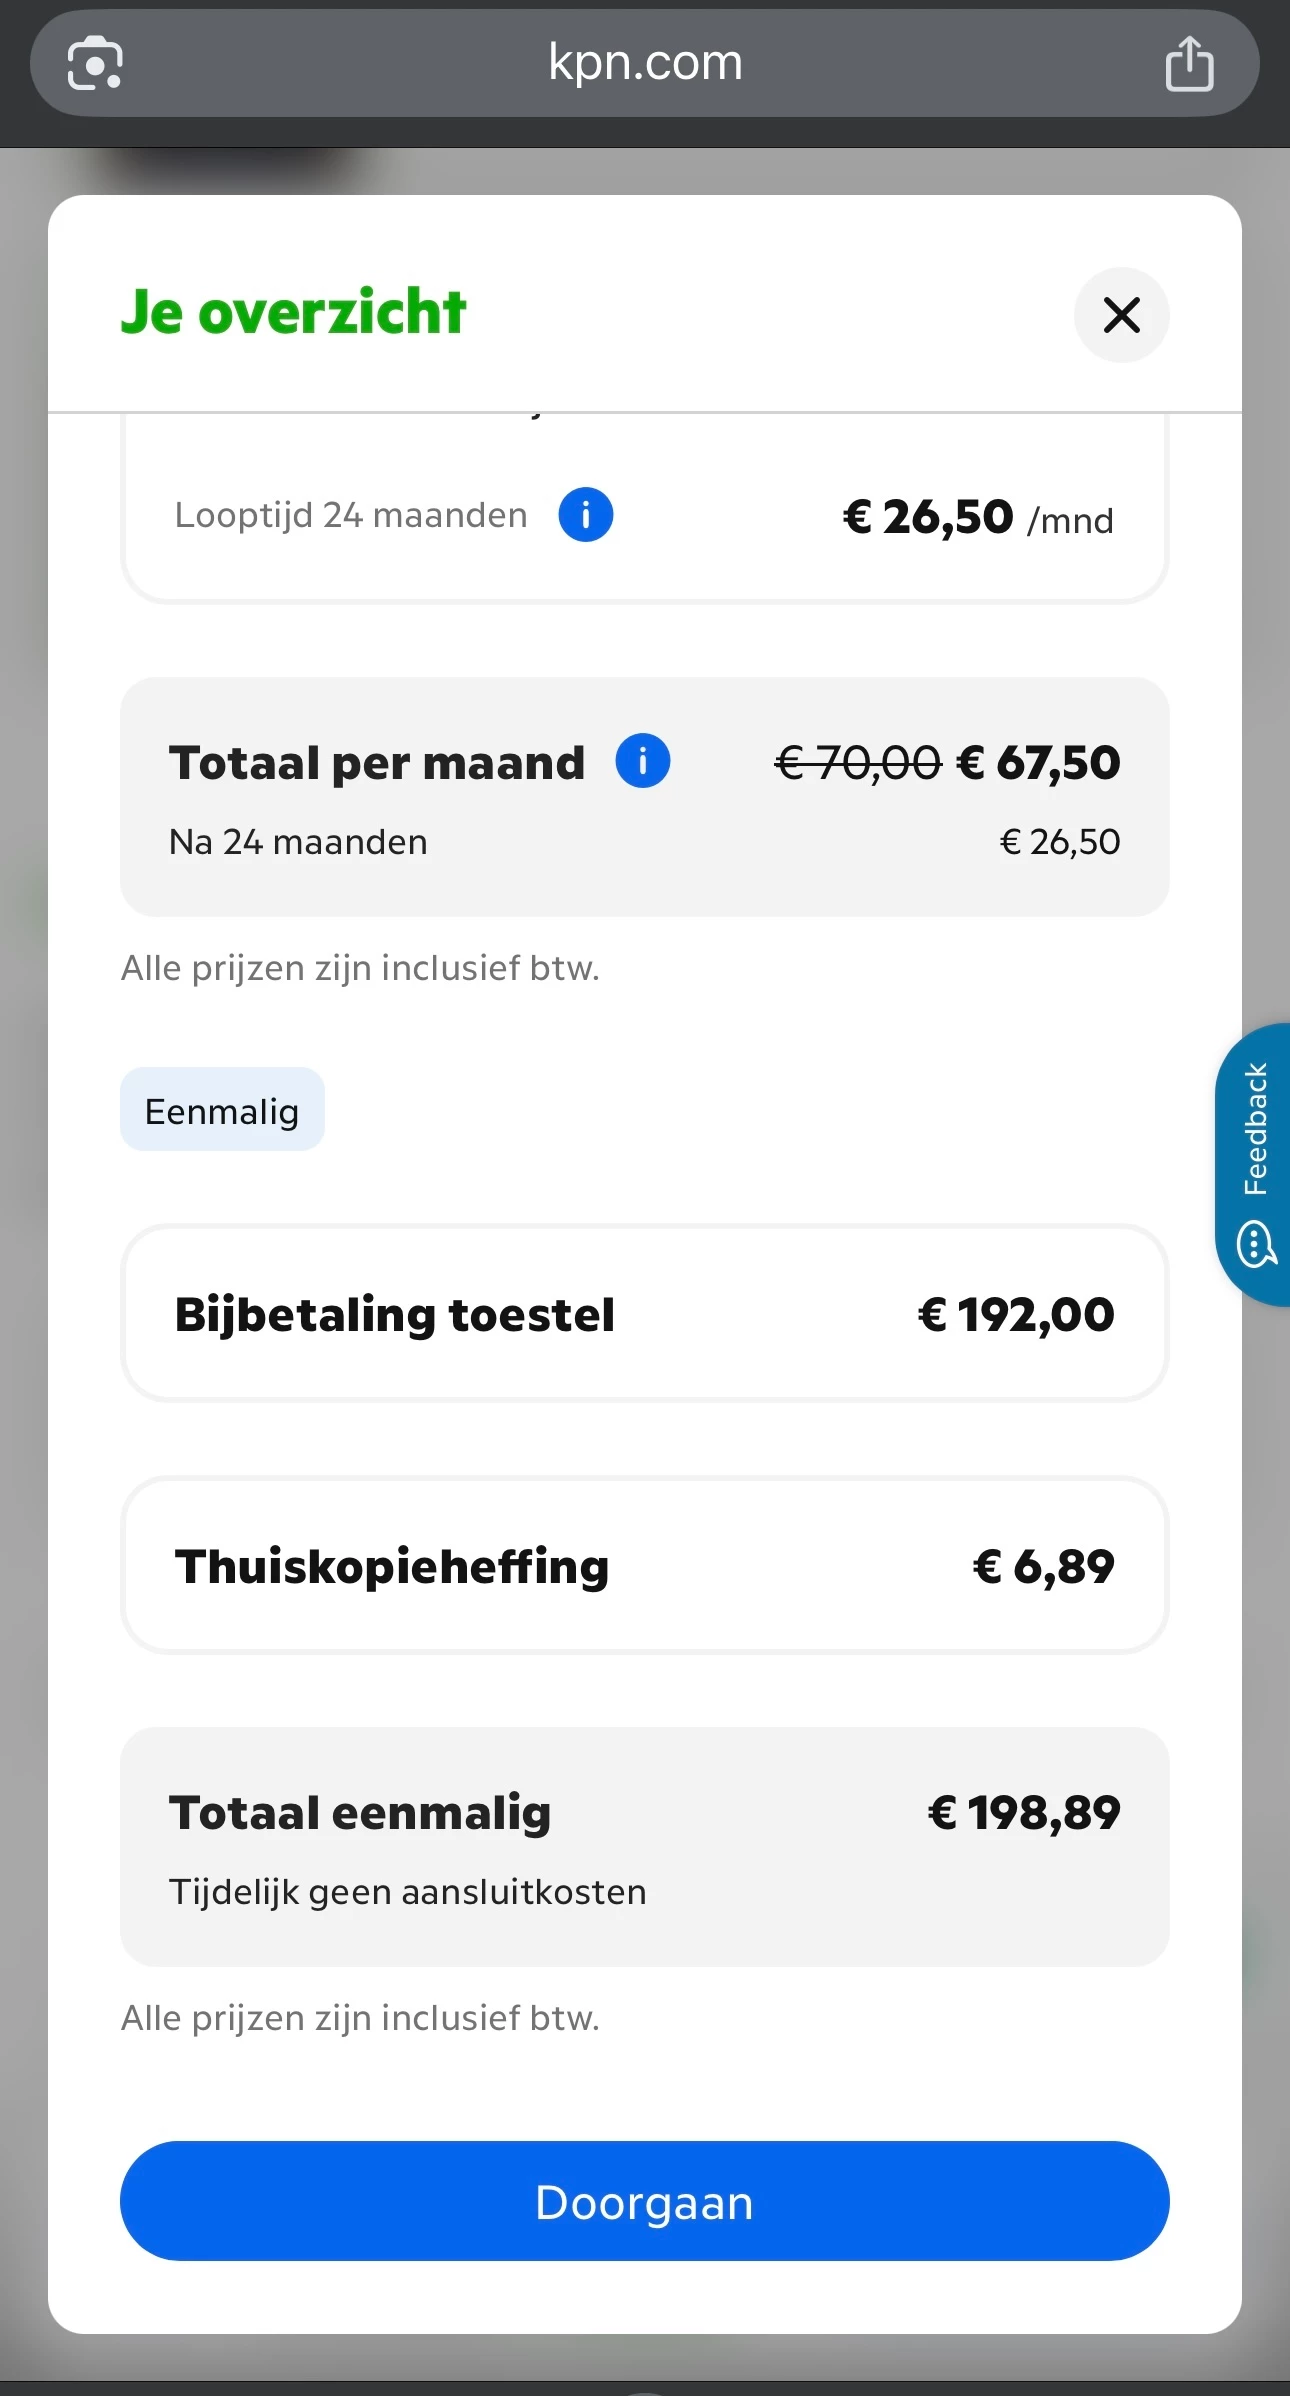1290x2396 pixels.
Task: Show info for Totaal per maand
Action: tap(642, 761)
